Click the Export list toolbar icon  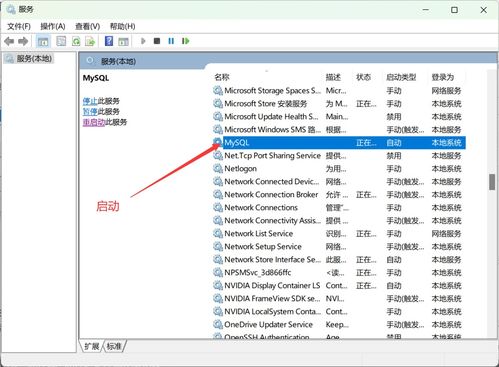click(90, 41)
